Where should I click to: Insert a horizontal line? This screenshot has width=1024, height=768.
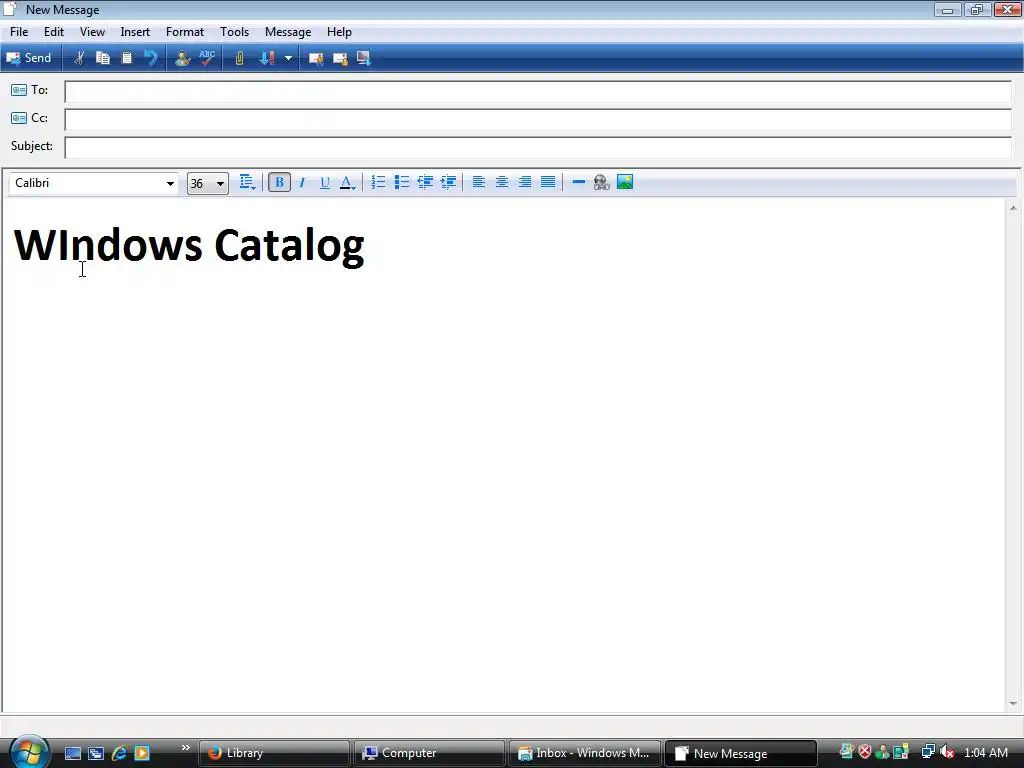pos(579,182)
